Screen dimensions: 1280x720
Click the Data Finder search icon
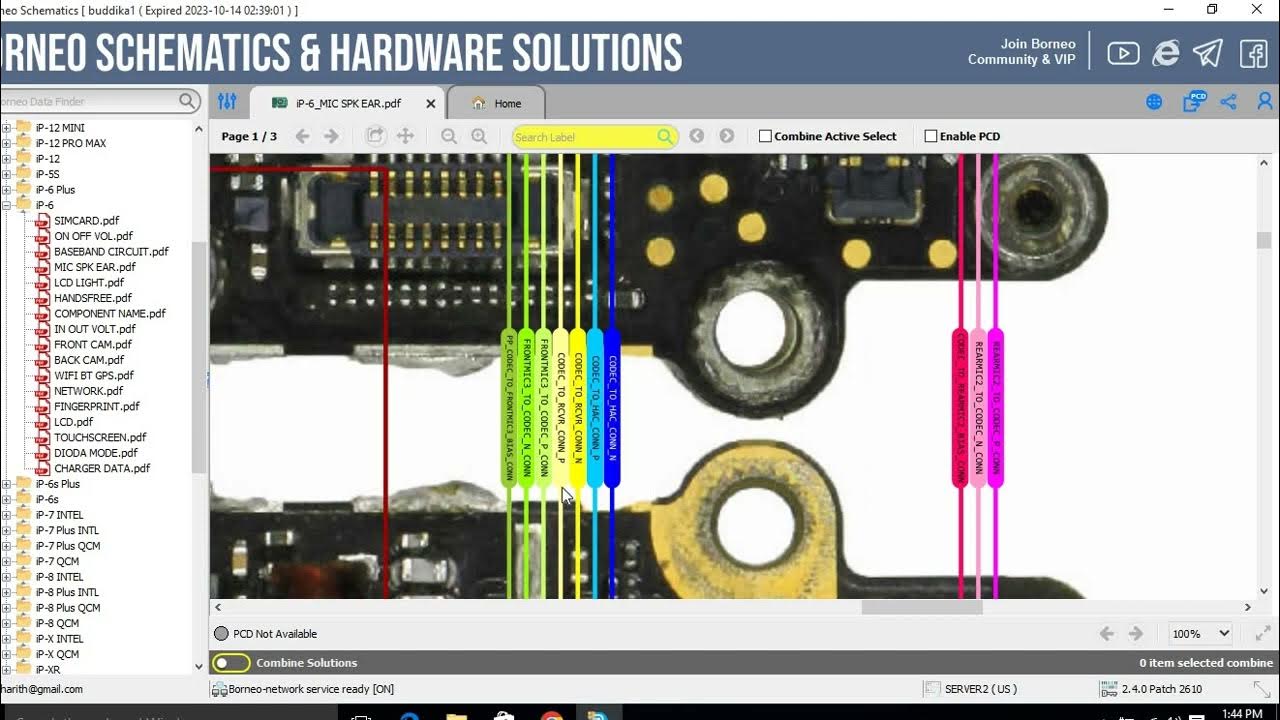click(187, 101)
